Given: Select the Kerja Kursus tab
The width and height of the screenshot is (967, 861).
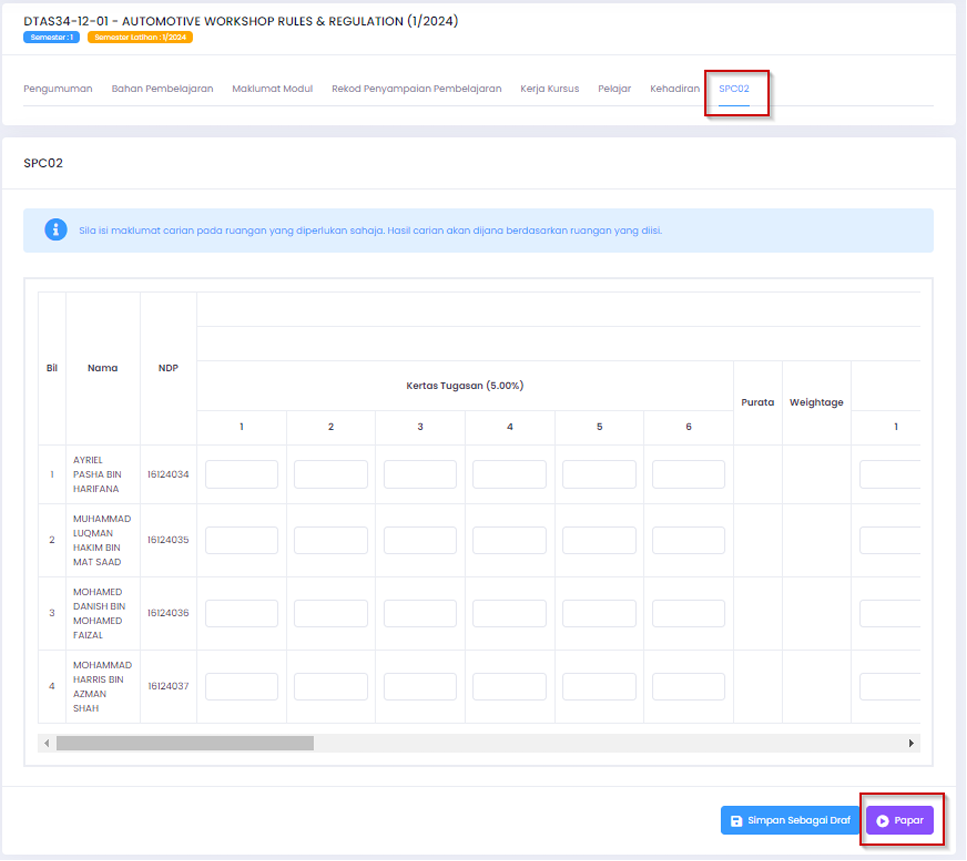Looking at the screenshot, I should (x=549, y=89).
